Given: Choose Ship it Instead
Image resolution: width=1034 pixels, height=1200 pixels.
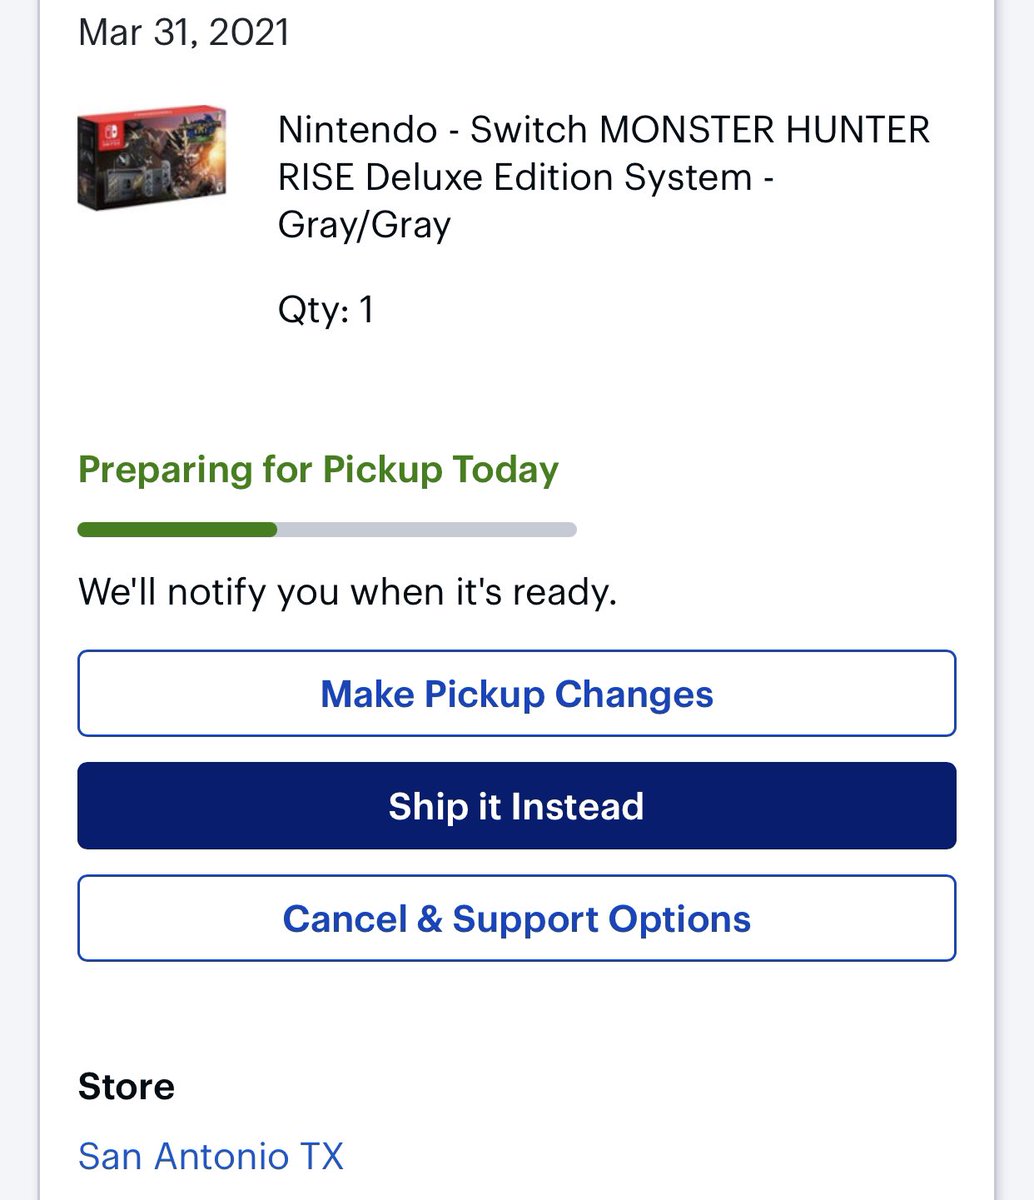Looking at the screenshot, I should pyautogui.click(x=517, y=806).
